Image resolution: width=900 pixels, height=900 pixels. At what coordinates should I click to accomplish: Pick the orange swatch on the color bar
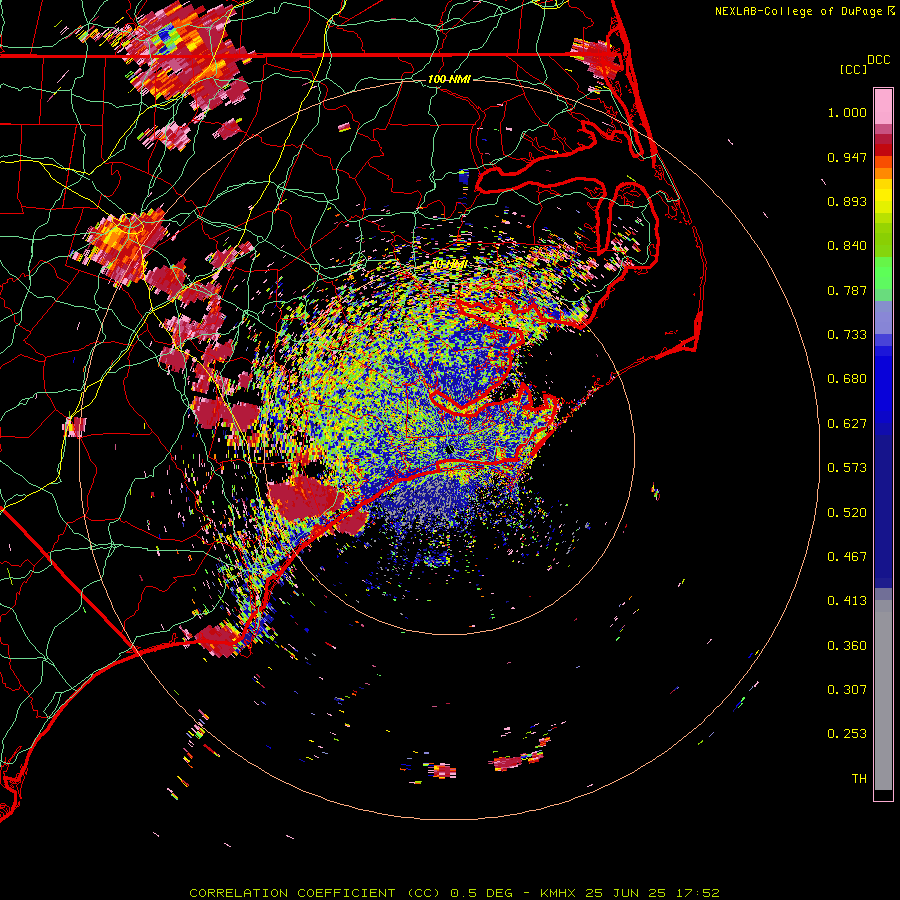pos(883,173)
